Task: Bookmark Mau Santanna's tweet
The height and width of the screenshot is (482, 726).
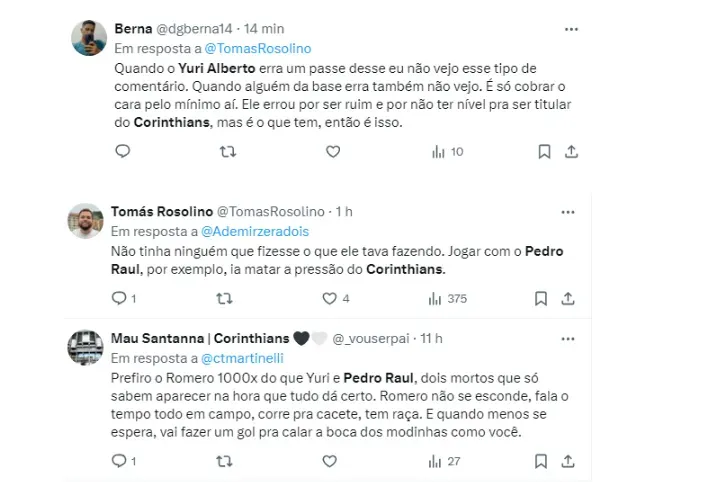Action: pos(544,461)
